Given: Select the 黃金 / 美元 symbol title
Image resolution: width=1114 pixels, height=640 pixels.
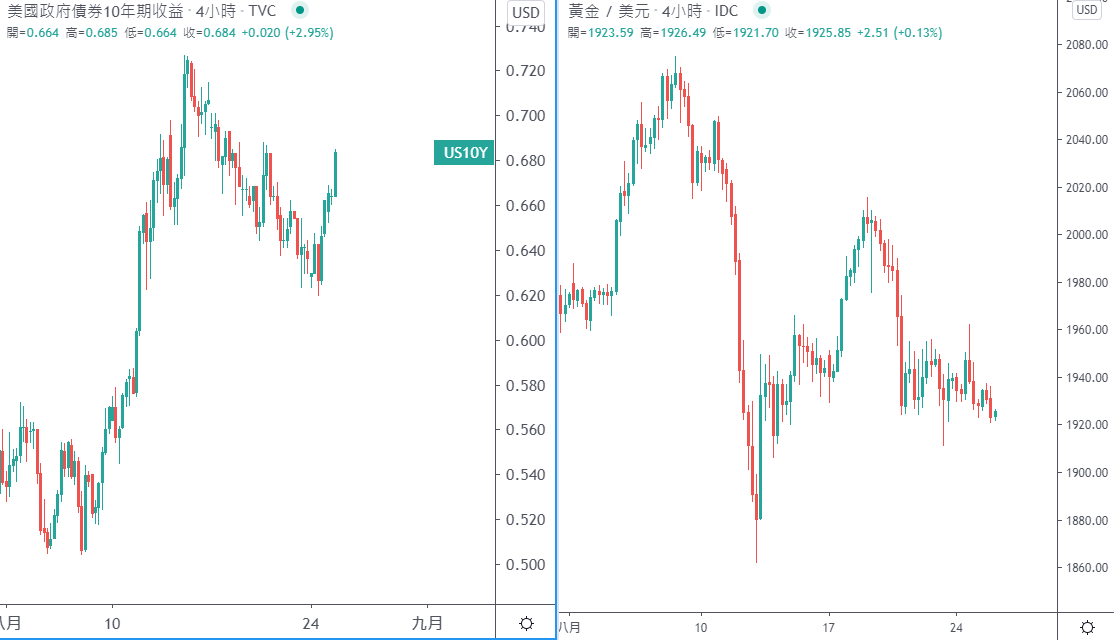Looking at the screenshot, I should 607,11.
